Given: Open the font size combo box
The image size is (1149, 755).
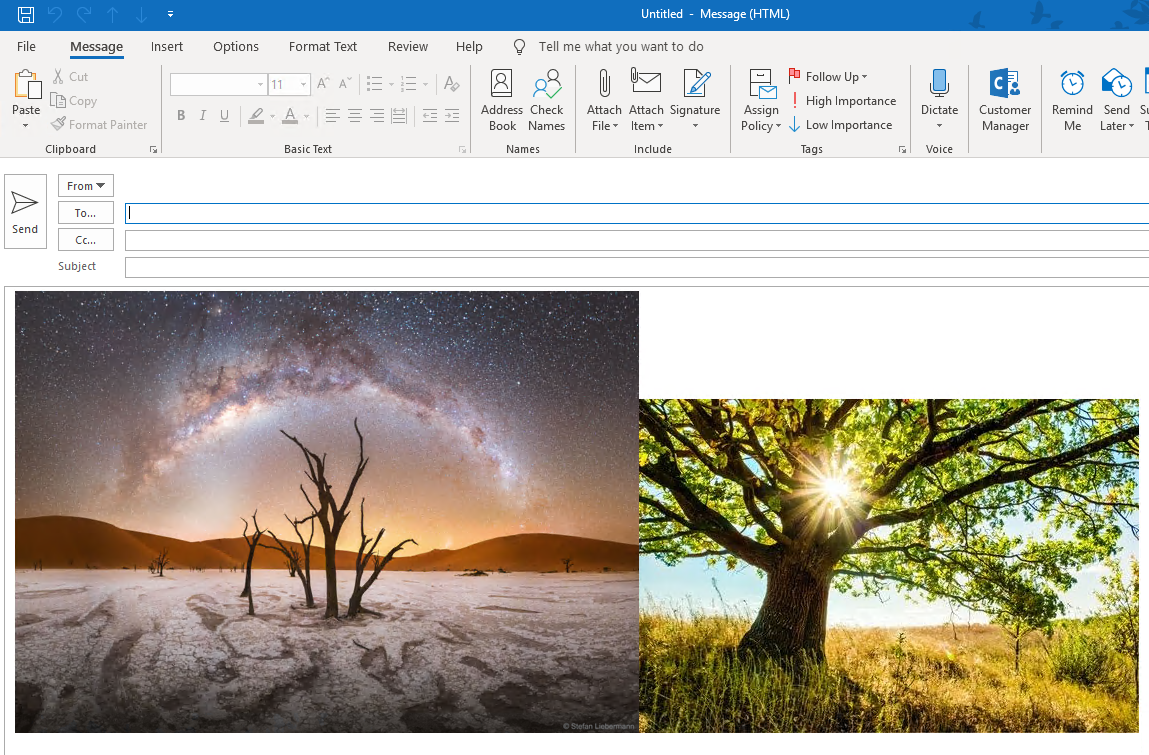Looking at the screenshot, I should 289,85.
